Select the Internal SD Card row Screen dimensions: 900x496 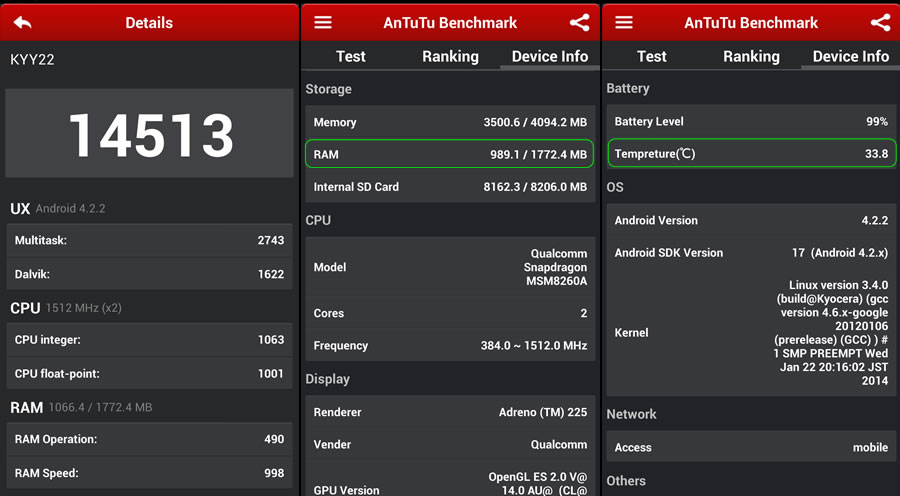[450, 187]
